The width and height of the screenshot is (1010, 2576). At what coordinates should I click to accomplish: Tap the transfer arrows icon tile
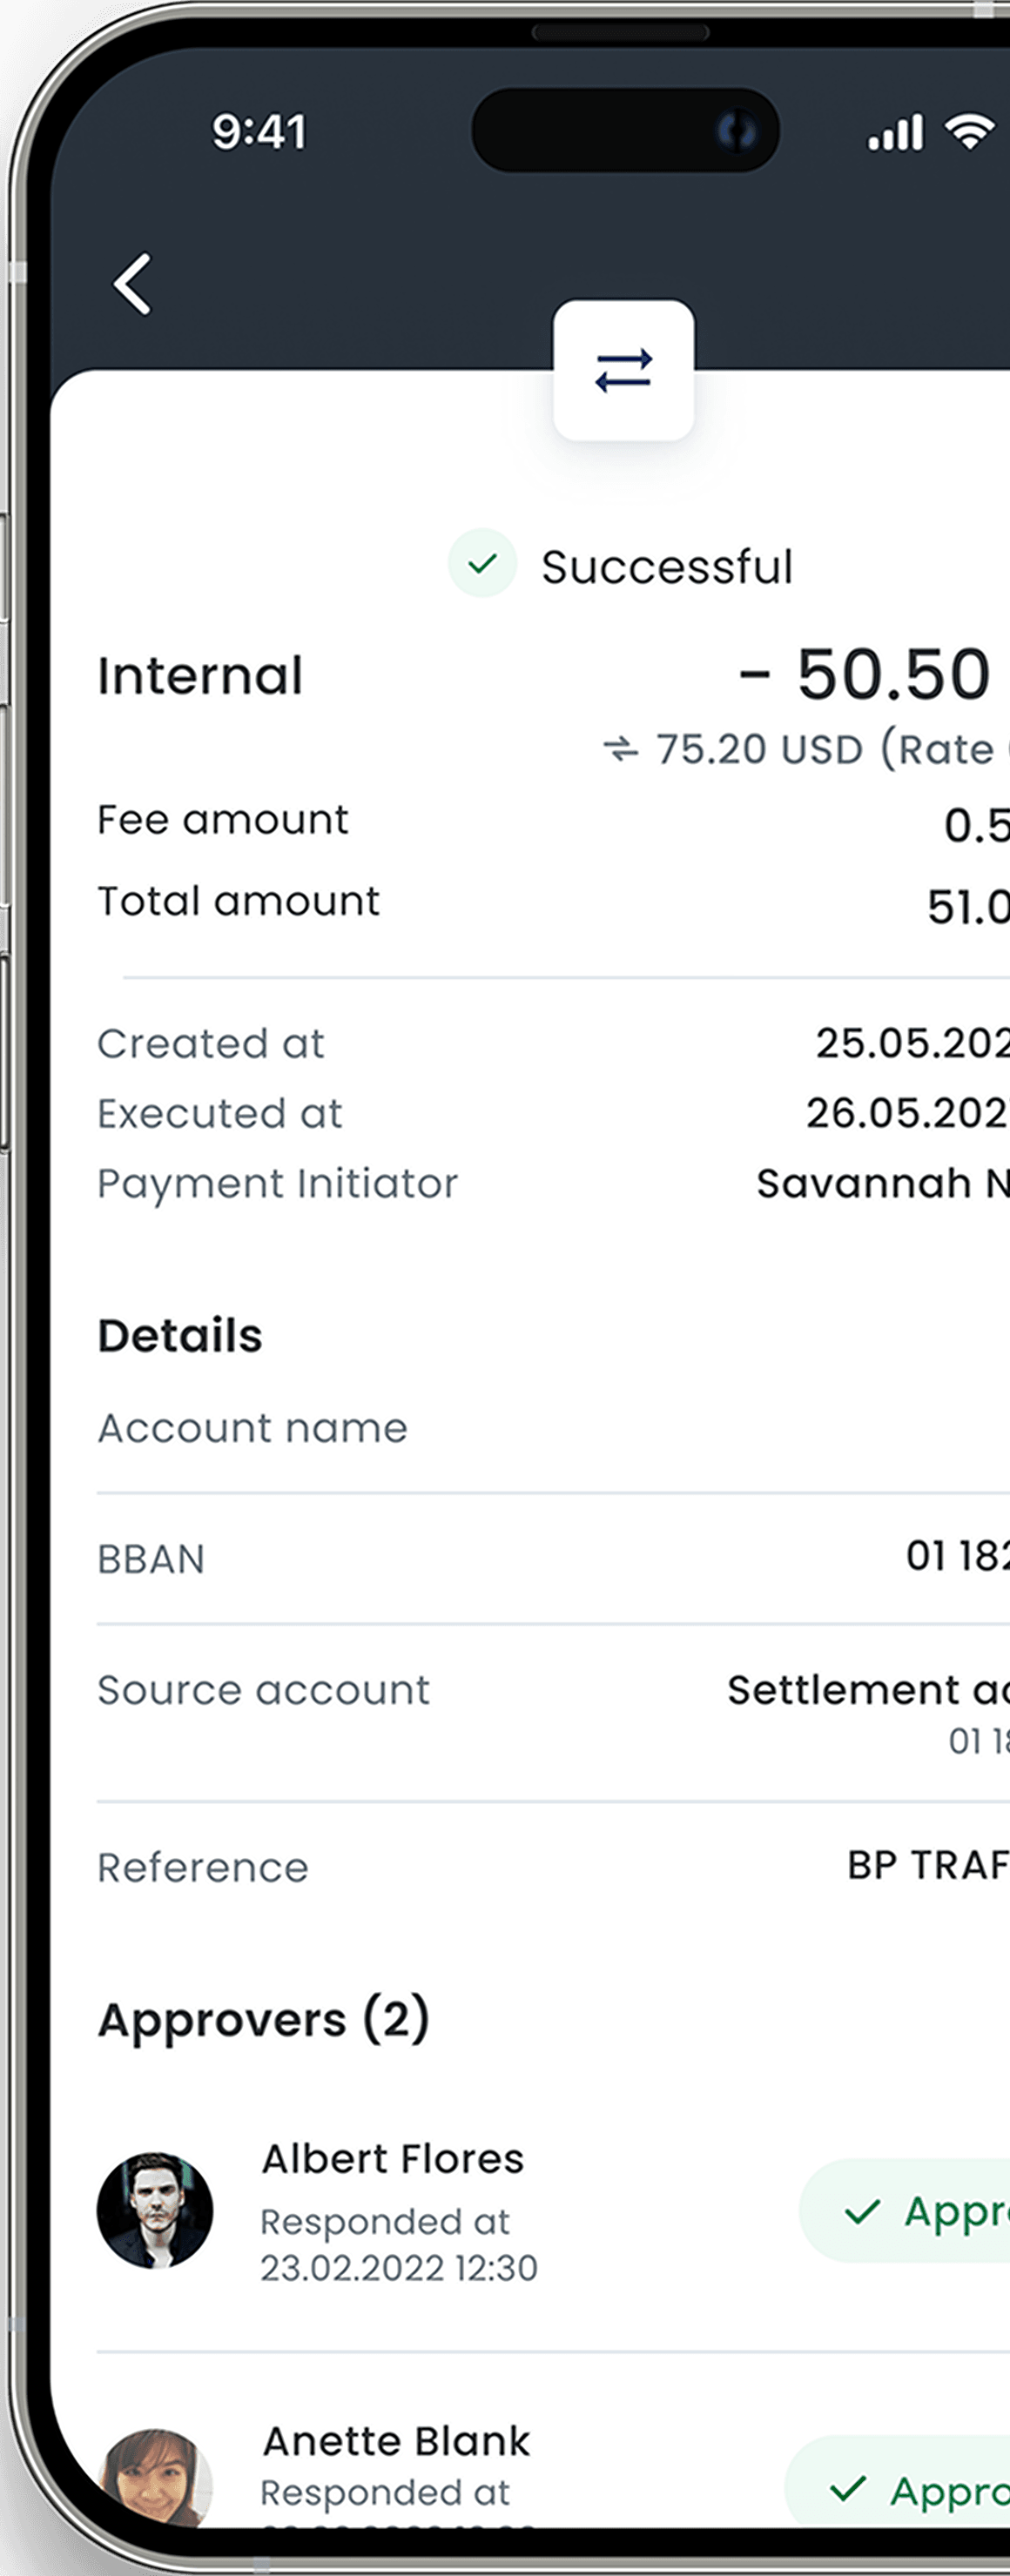pyautogui.click(x=623, y=370)
